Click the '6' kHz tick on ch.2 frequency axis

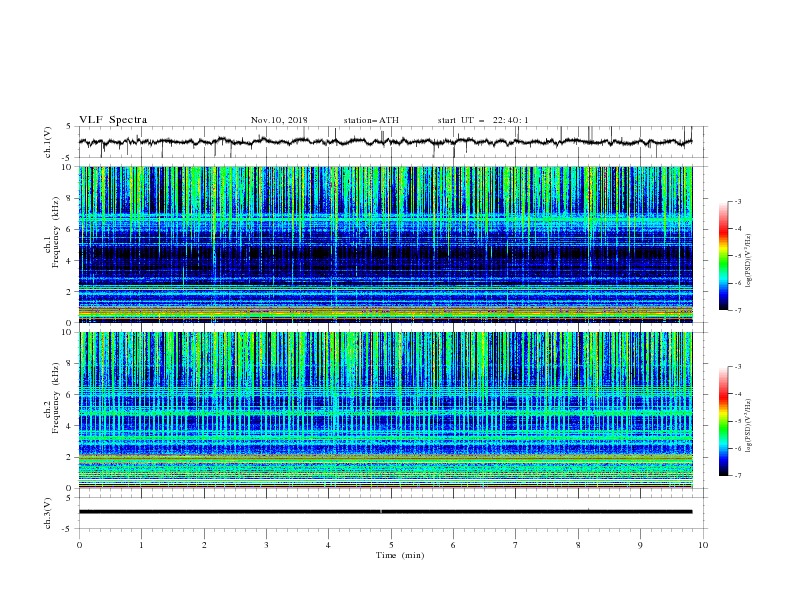[x=71, y=394]
